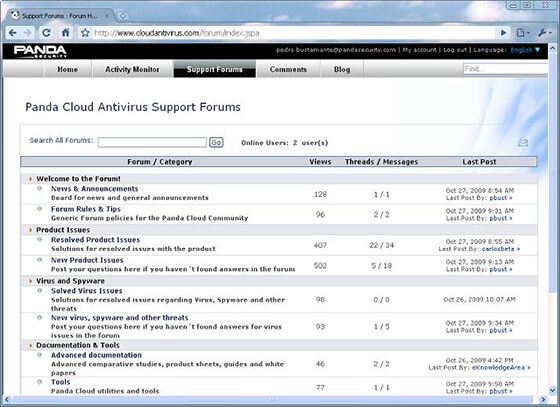The image size is (560, 407).
Task: Open the wrench settings menu
Action: tap(544, 33)
